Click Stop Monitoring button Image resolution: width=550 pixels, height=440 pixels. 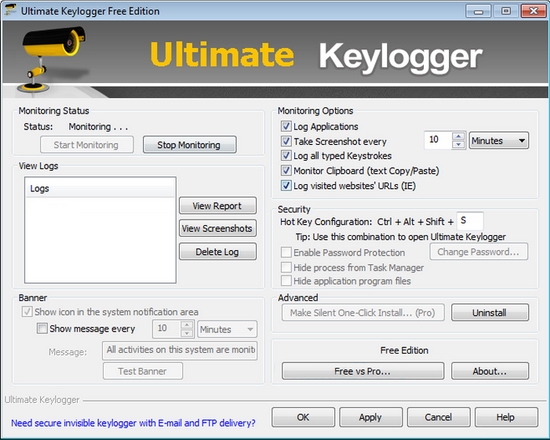point(189,145)
